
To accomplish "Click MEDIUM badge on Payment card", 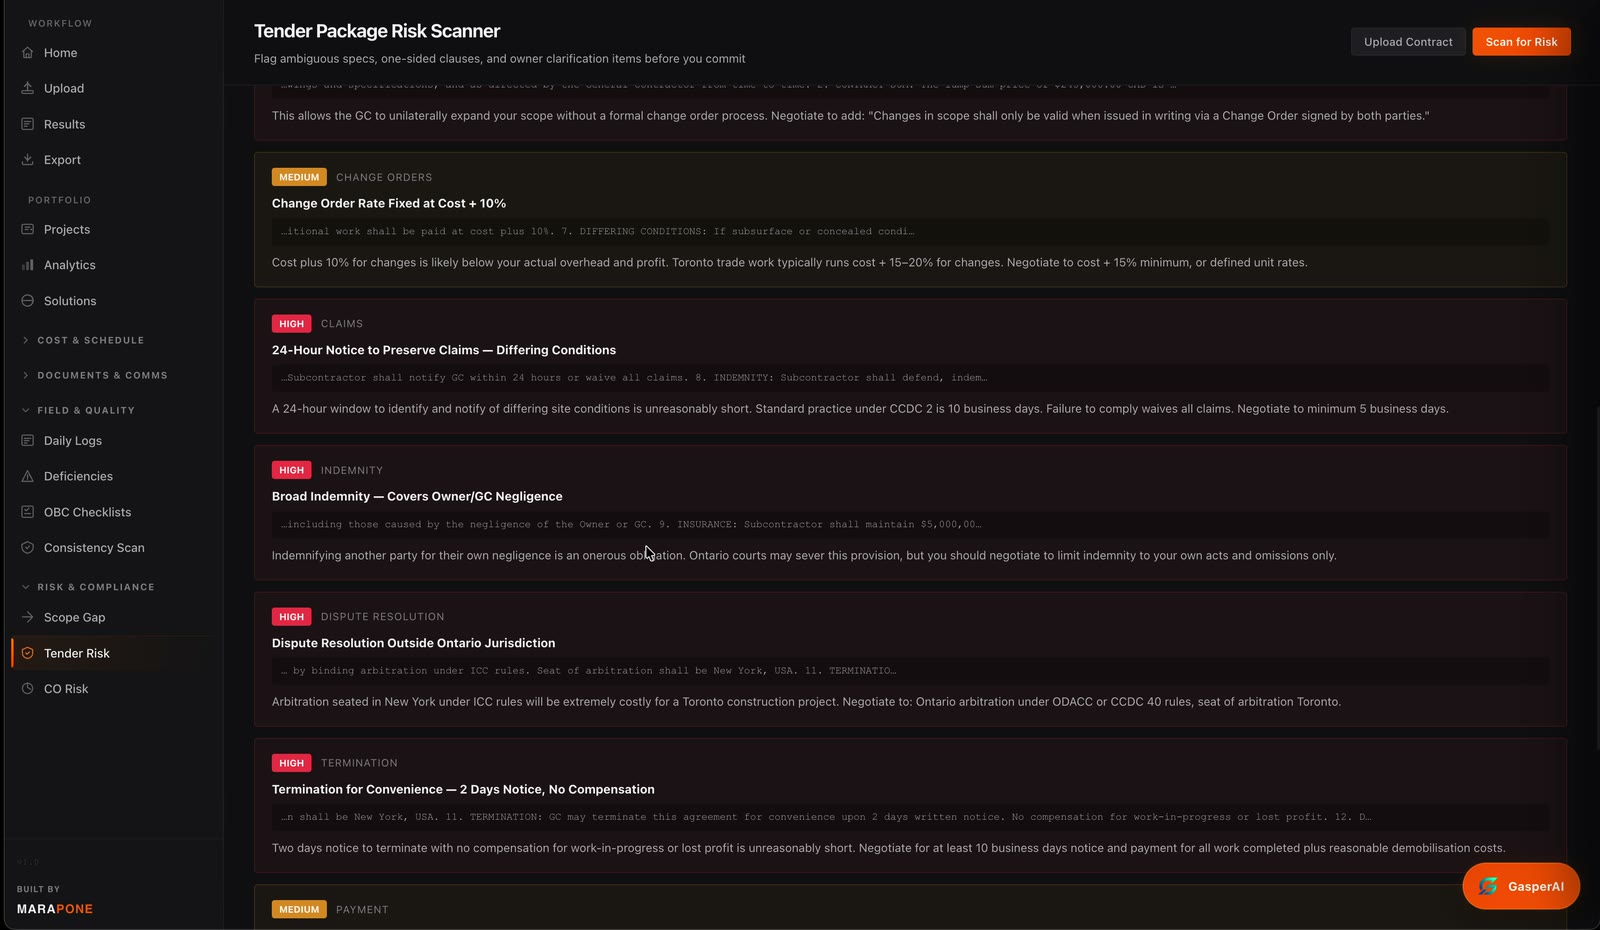I will click(x=299, y=910).
